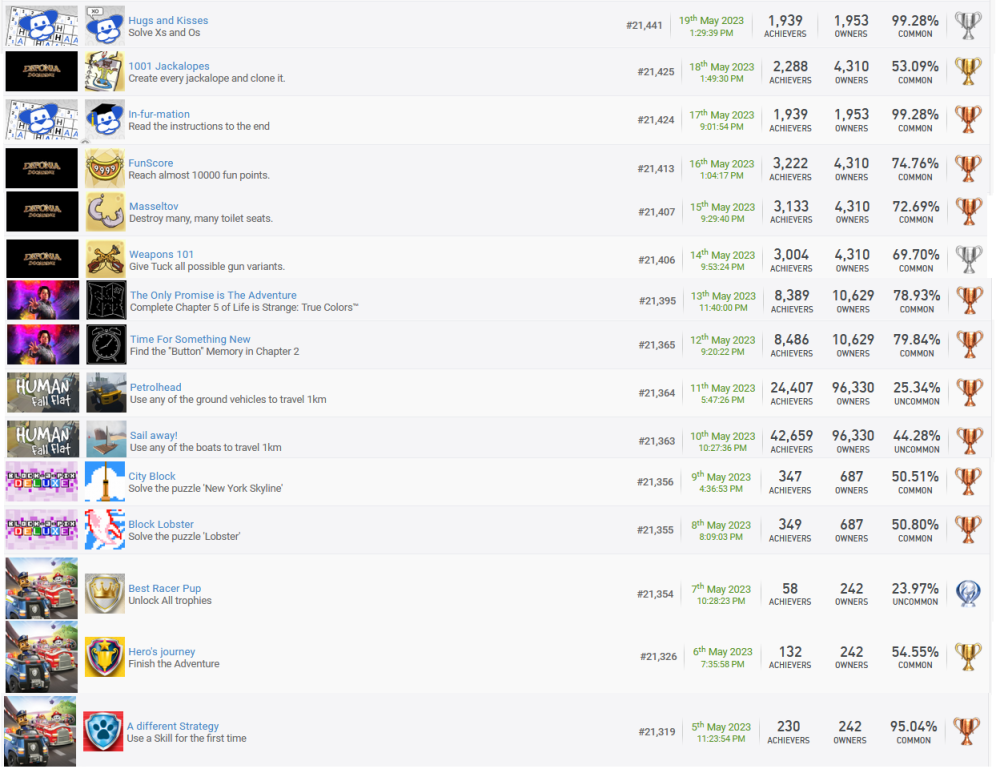Click the gold trophy cup in Hero's journey row

(968, 657)
